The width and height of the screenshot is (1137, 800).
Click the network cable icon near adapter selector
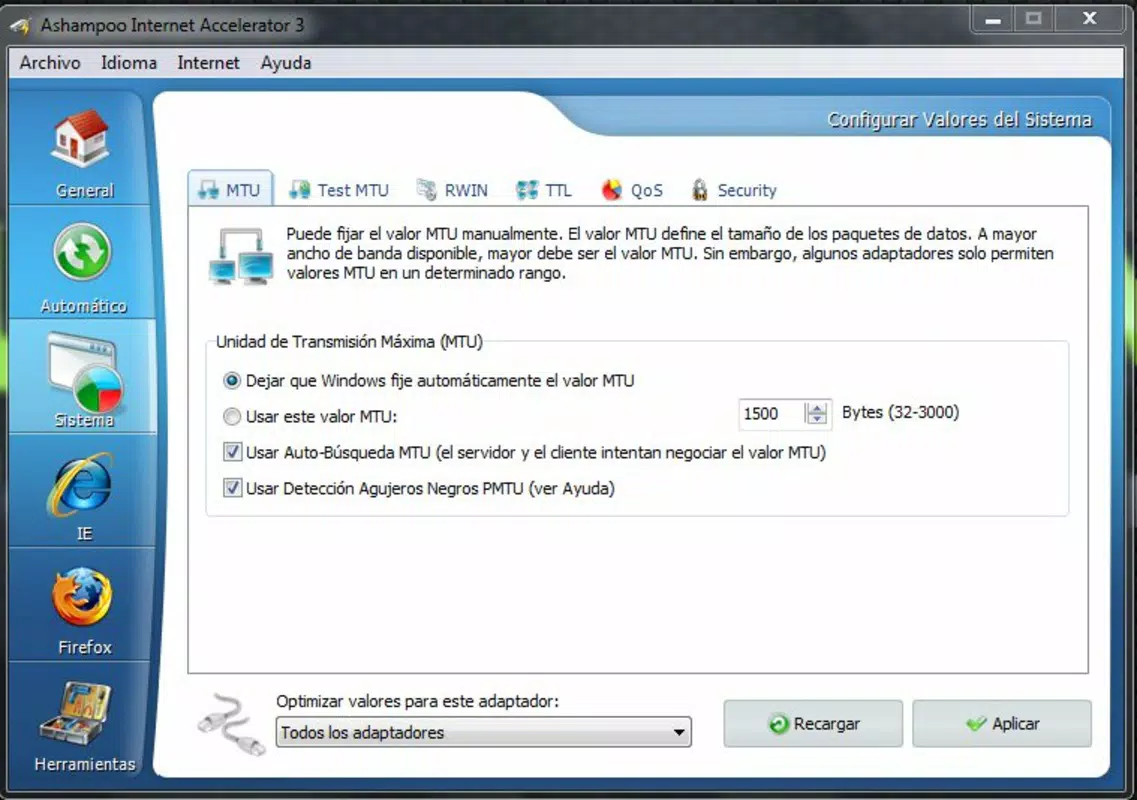tap(231, 724)
